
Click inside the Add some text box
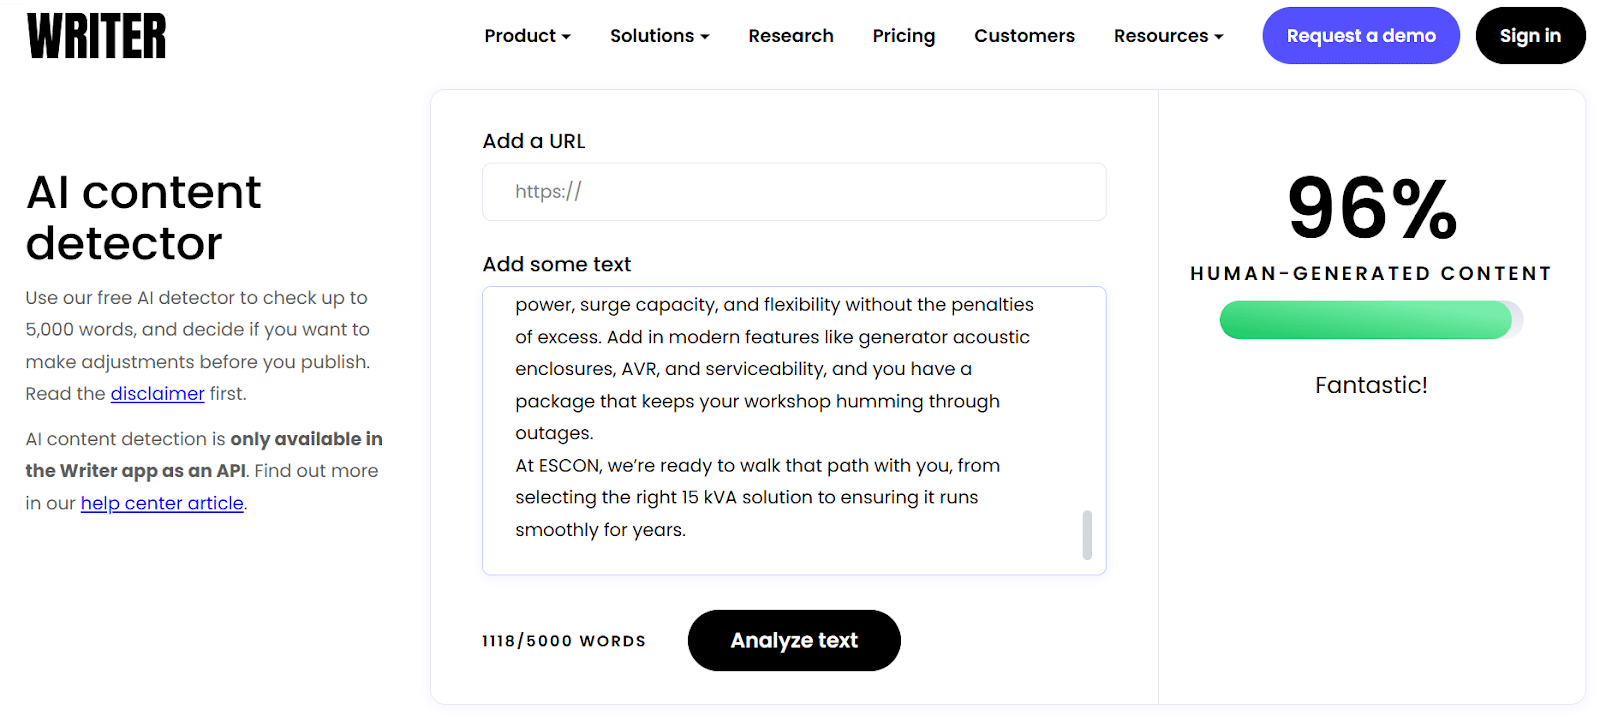[x=780, y=420]
